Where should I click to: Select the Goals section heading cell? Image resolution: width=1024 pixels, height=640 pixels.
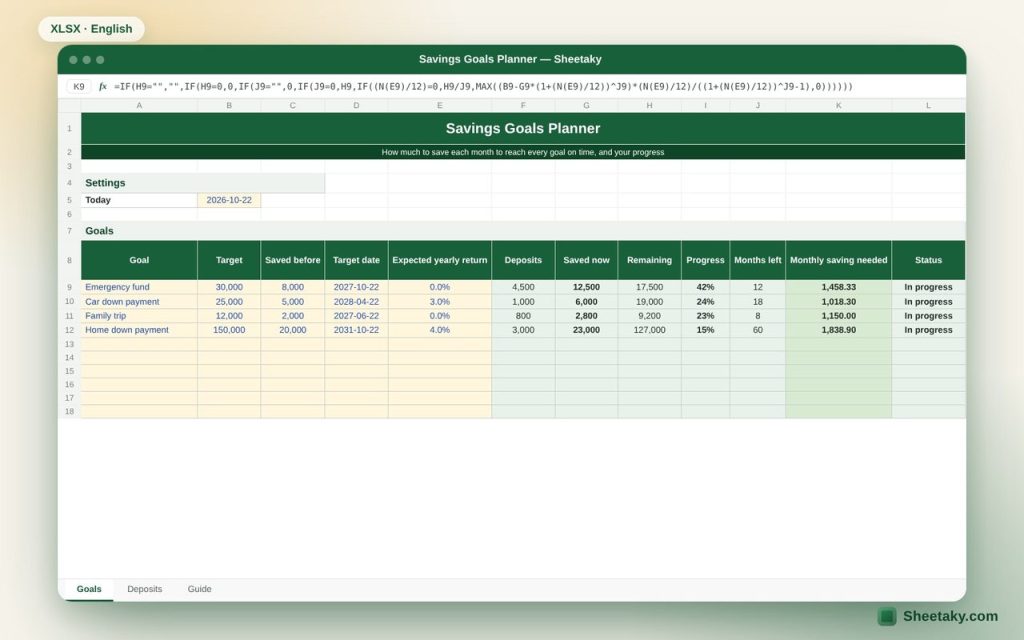click(x=523, y=231)
